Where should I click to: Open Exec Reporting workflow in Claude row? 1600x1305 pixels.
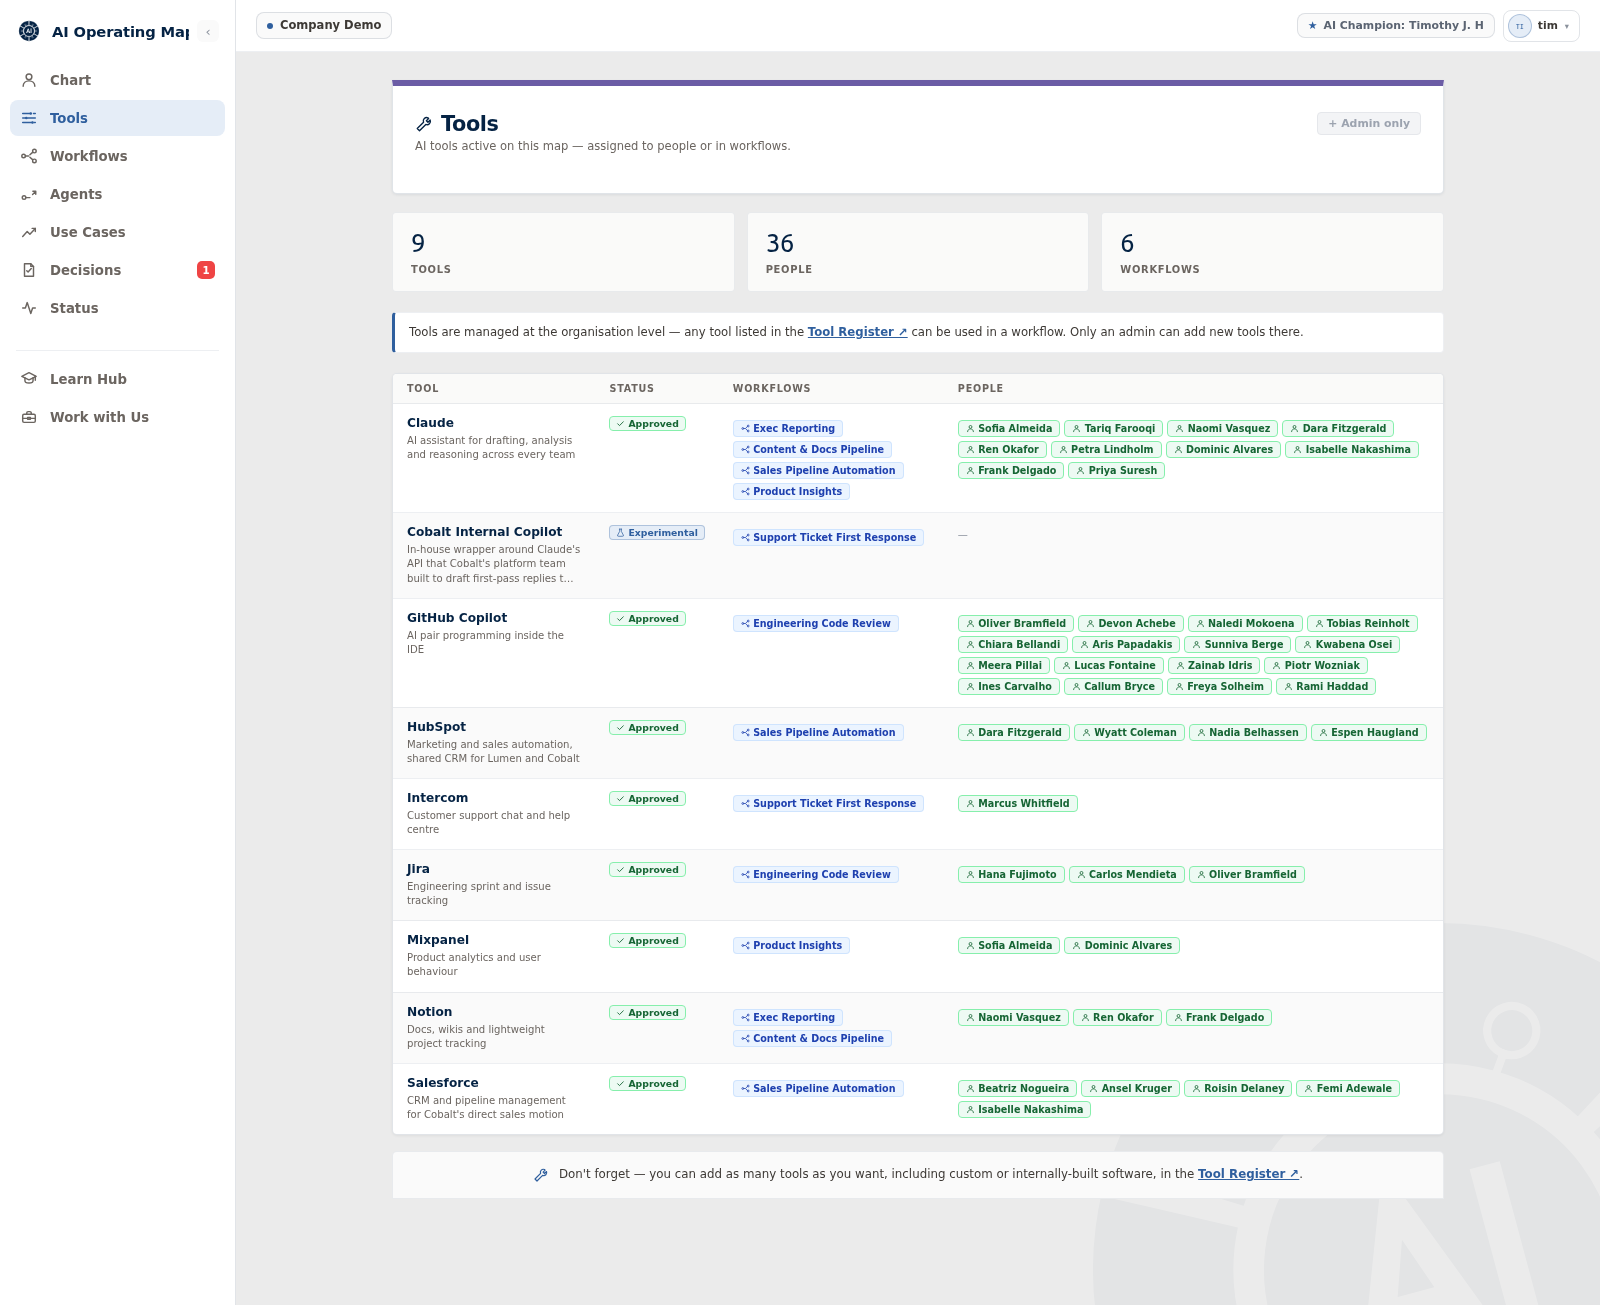click(788, 428)
